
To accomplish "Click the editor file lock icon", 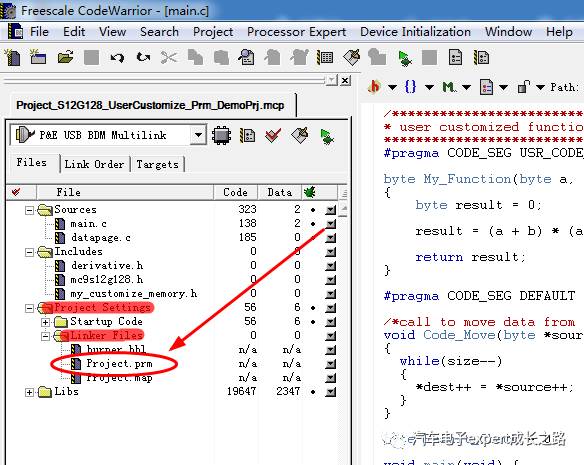I will 523,87.
